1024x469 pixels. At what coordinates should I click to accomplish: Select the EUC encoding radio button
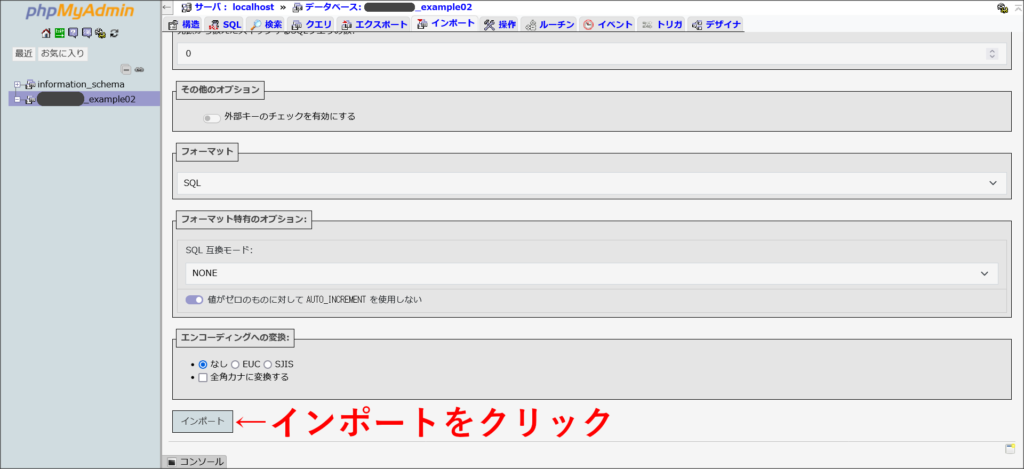[235, 364]
